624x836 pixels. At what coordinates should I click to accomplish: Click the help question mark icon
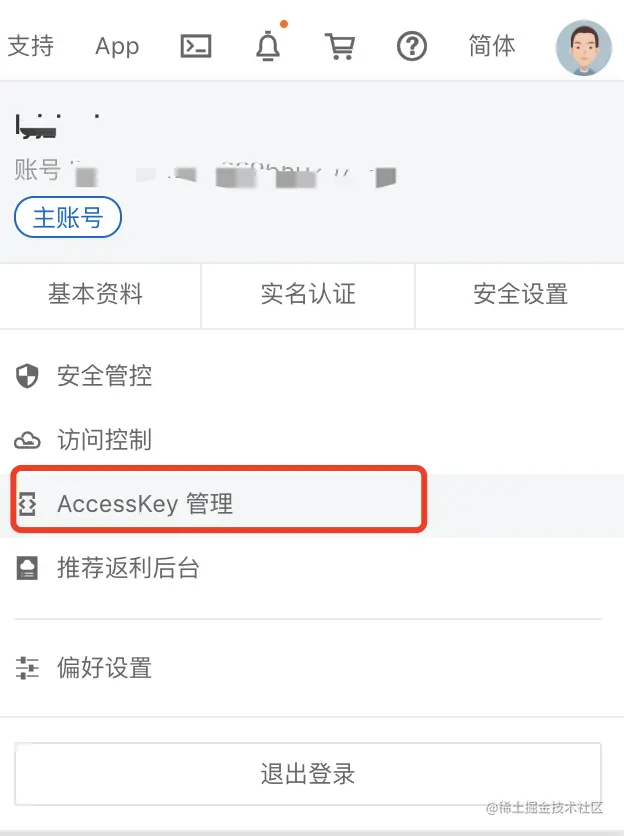412,46
